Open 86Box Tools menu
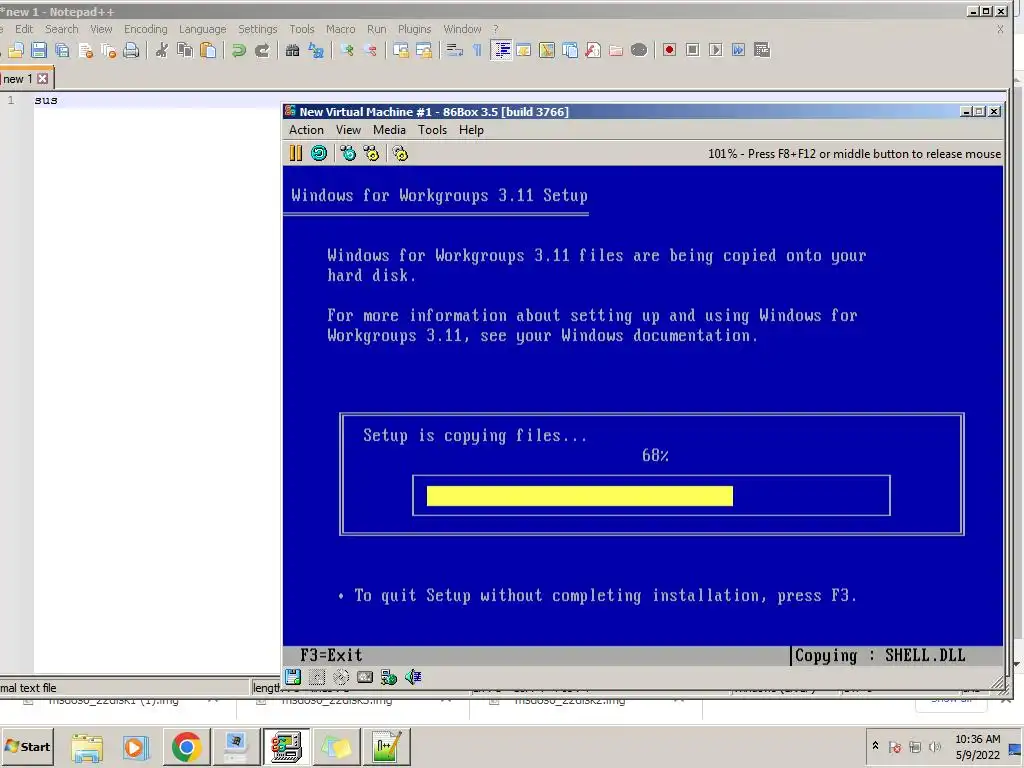The image size is (1024, 768). coord(432,130)
